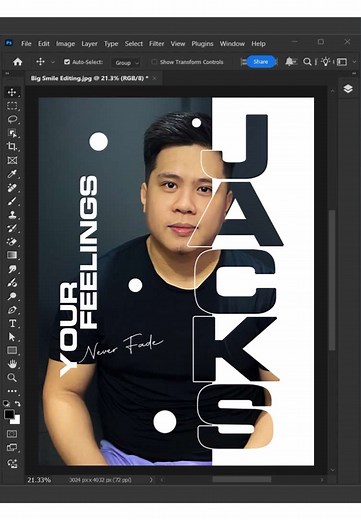This screenshot has width=361, height=520.
Task: Open the Filter menu
Action: [x=156, y=44]
